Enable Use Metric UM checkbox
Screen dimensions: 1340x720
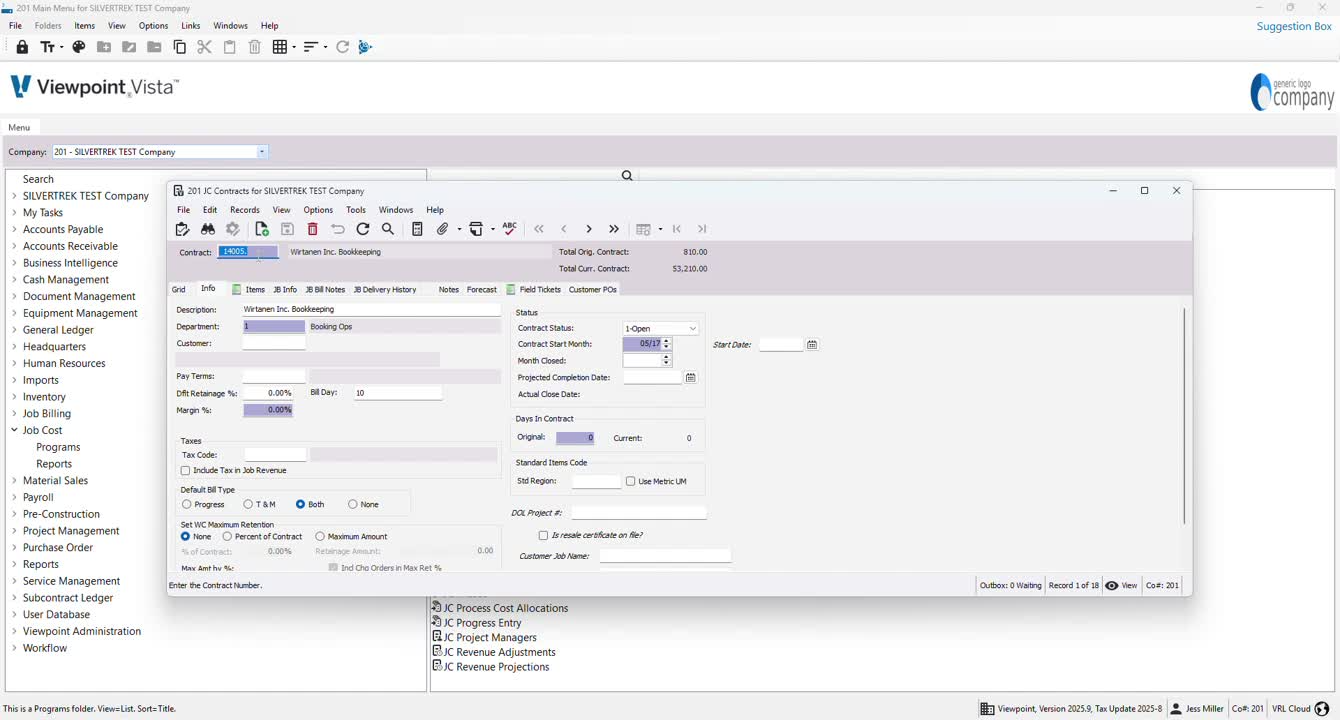[x=631, y=481]
